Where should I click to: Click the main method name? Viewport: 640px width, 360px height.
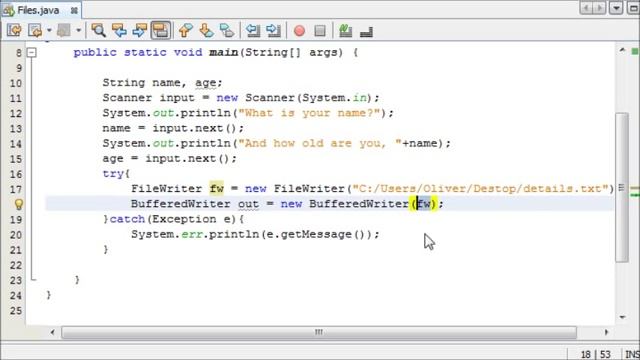pyautogui.click(x=224, y=52)
